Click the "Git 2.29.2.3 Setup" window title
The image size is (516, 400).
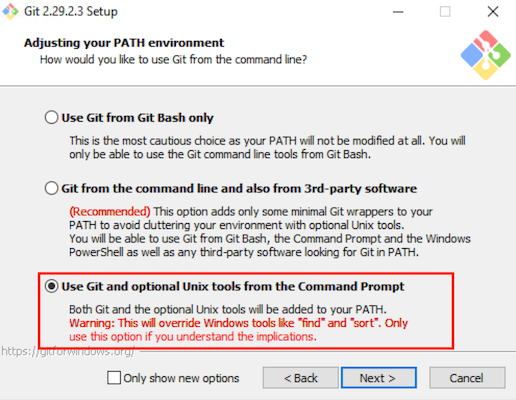click(71, 11)
